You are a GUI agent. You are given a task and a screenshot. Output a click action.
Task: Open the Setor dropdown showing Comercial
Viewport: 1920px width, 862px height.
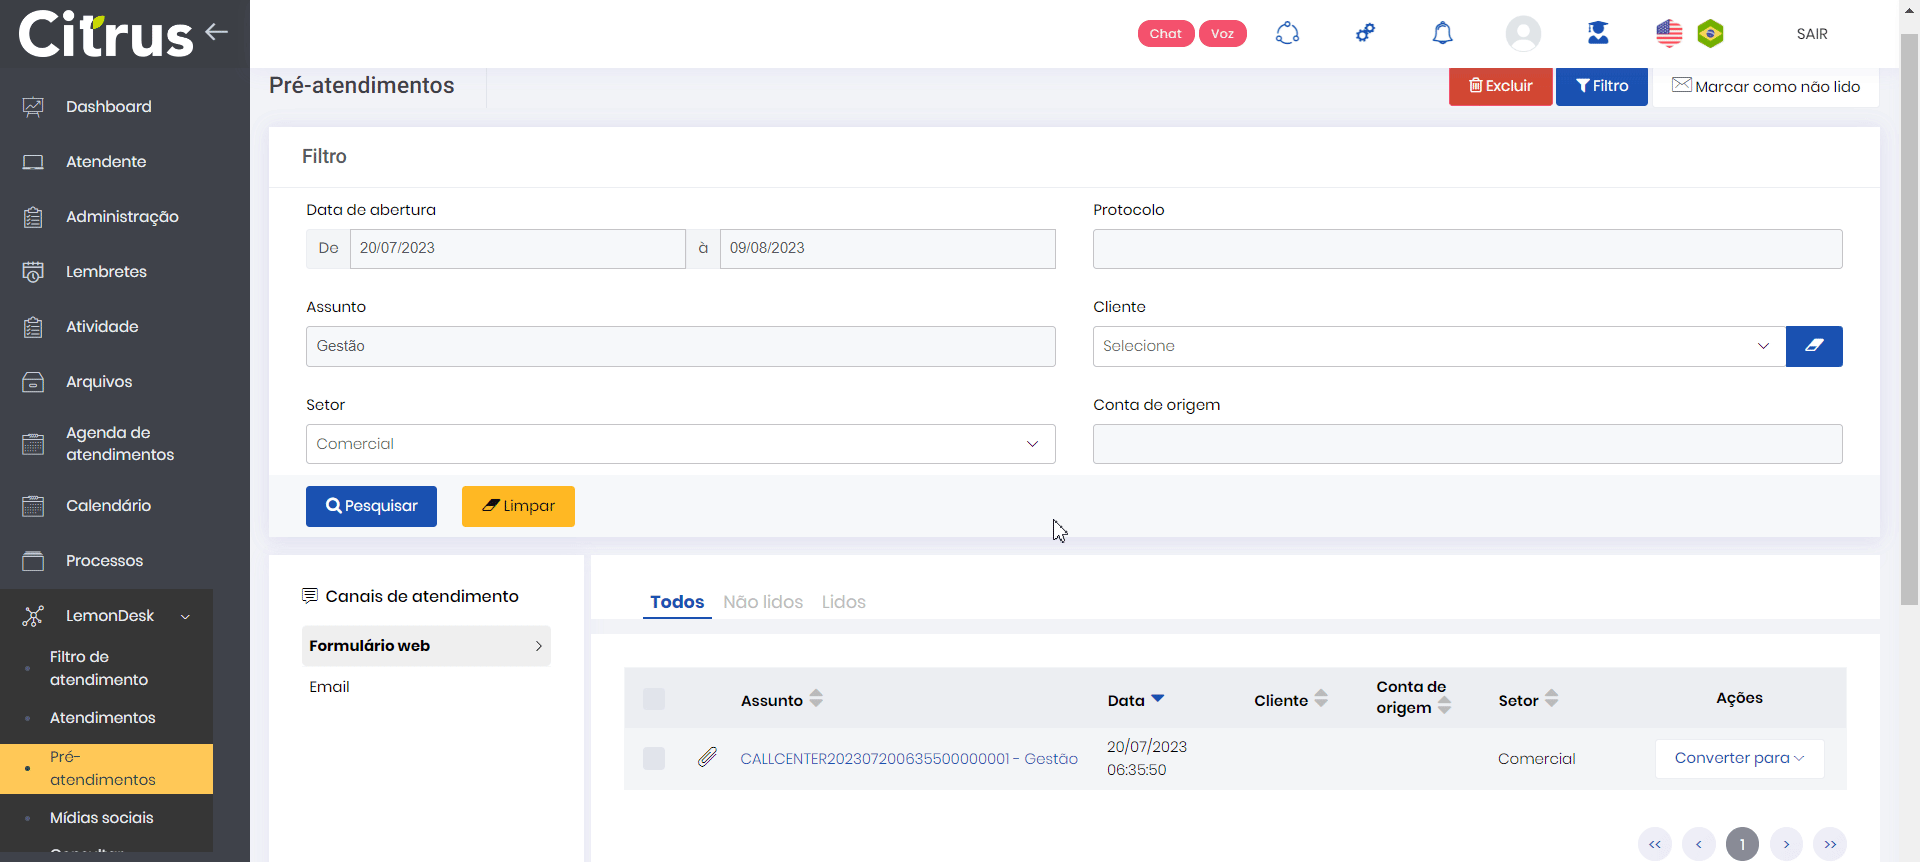pyautogui.click(x=680, y=444)
